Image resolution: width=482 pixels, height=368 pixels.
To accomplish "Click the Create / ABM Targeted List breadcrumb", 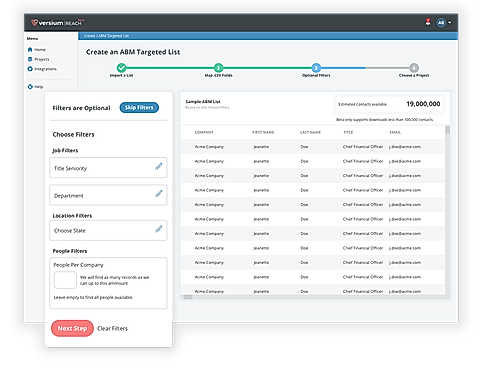I will pos(106,36).
